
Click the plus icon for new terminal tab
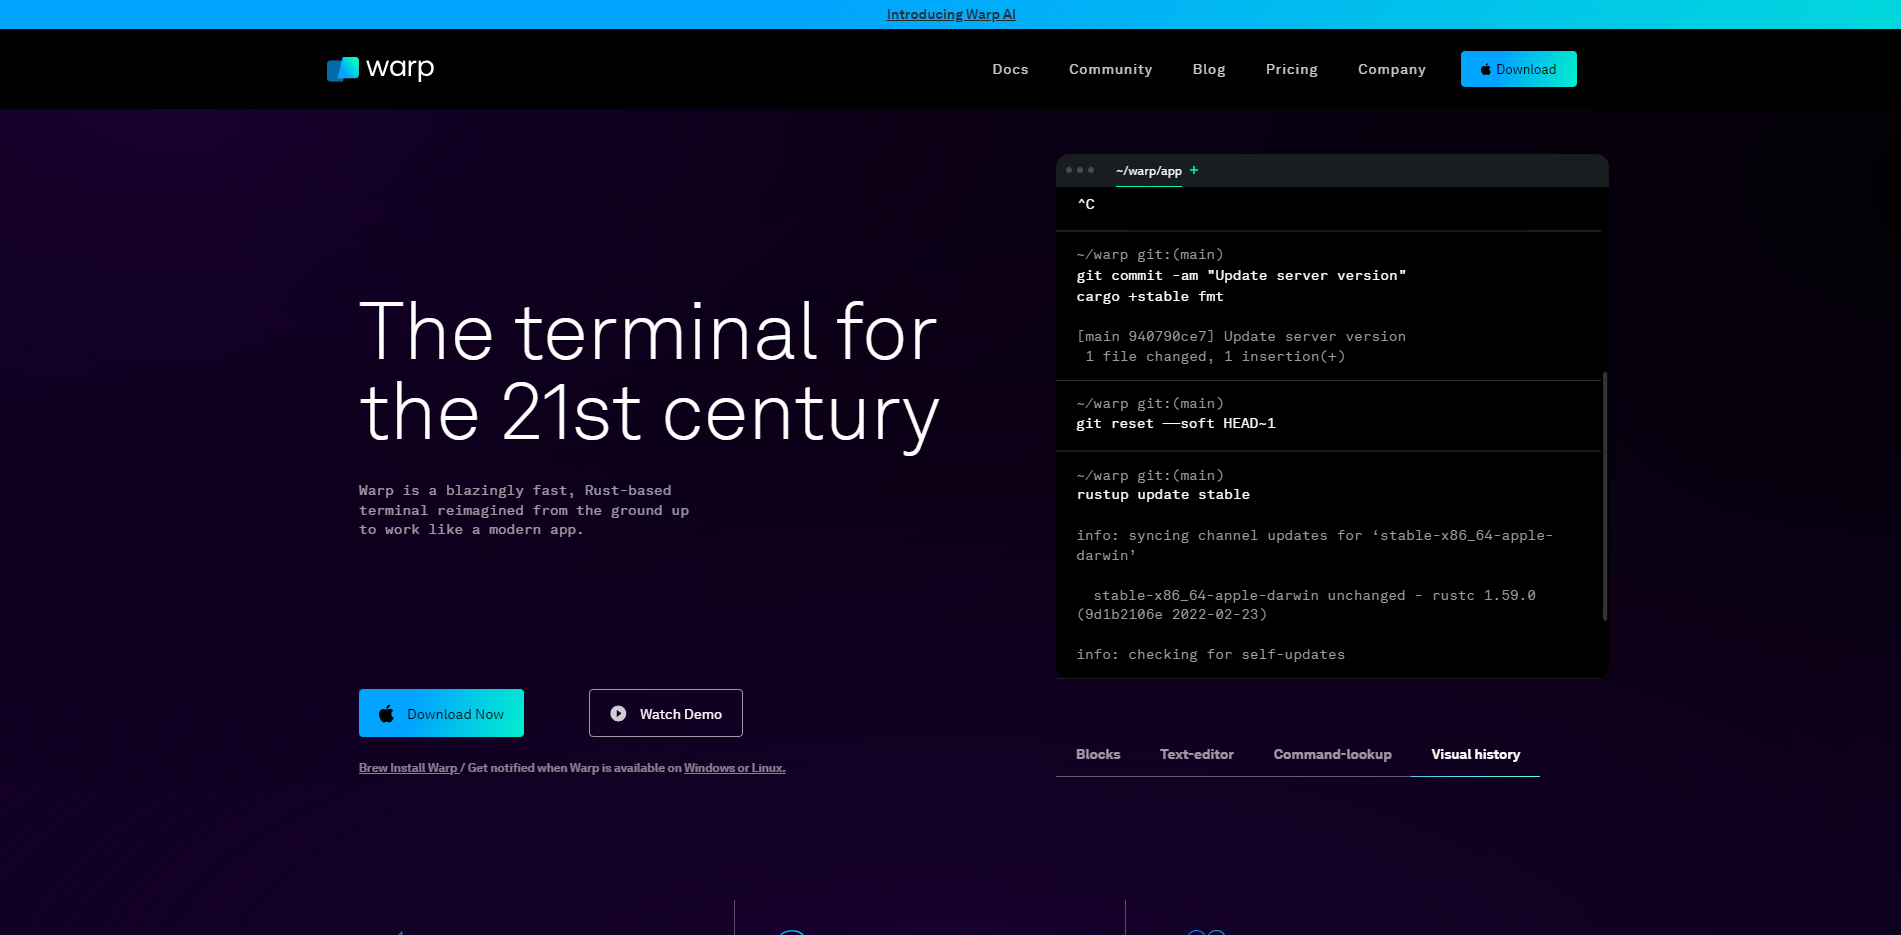point(1194,170)
